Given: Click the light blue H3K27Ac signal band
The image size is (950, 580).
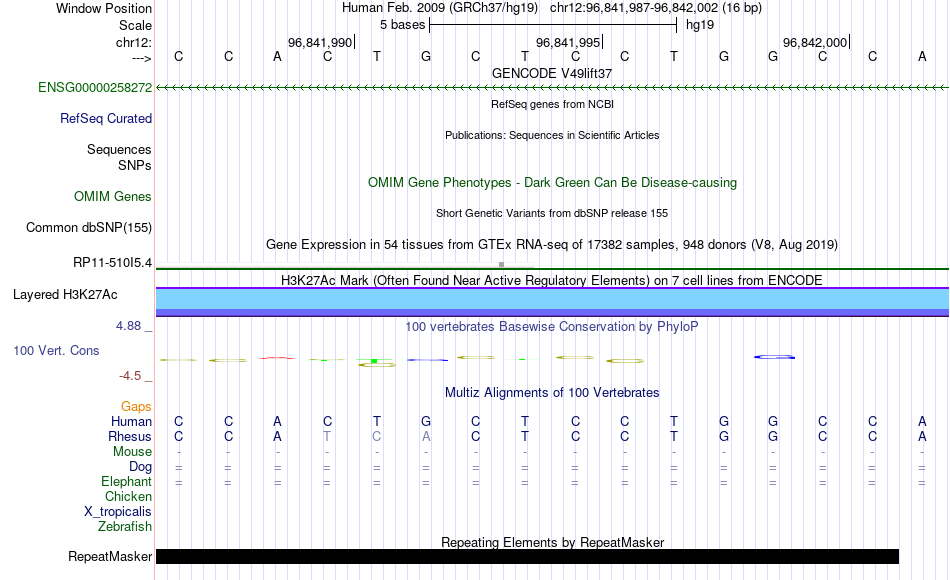Looking at the screenshot, I should [552, 299].
